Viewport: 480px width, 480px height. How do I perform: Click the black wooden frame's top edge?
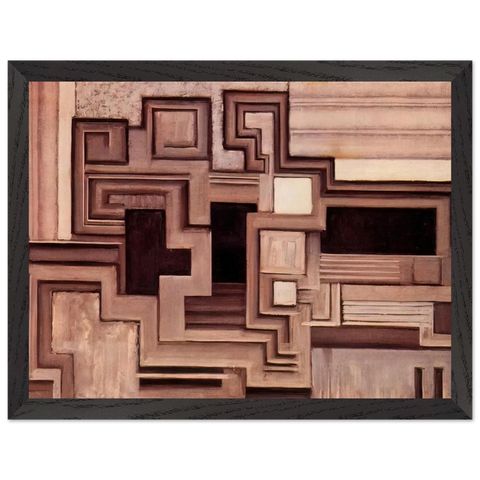point(240,71)
